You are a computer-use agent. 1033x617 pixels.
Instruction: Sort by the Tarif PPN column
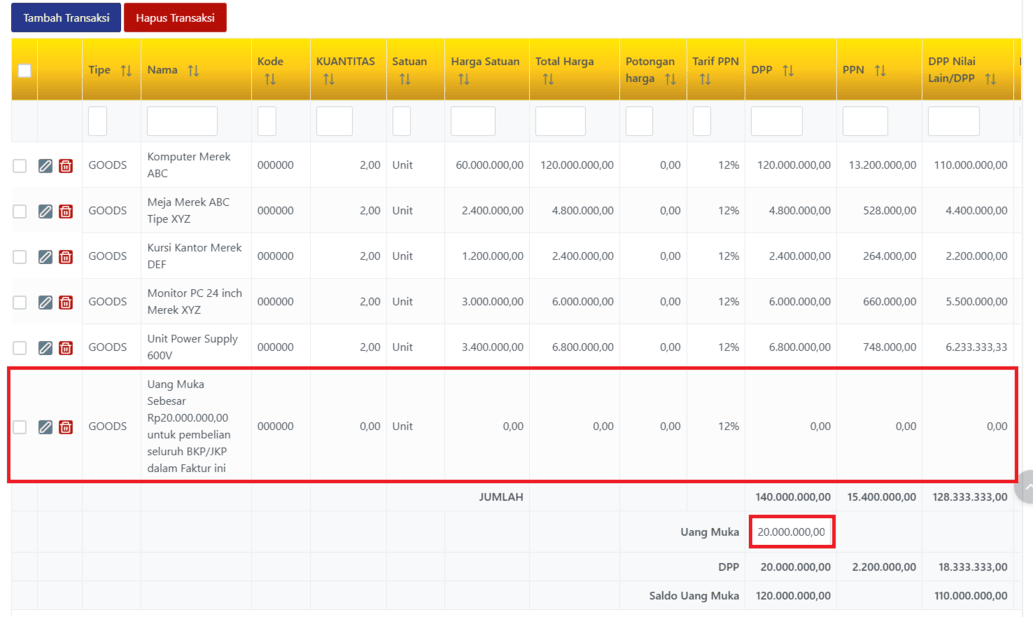point(705,79)
